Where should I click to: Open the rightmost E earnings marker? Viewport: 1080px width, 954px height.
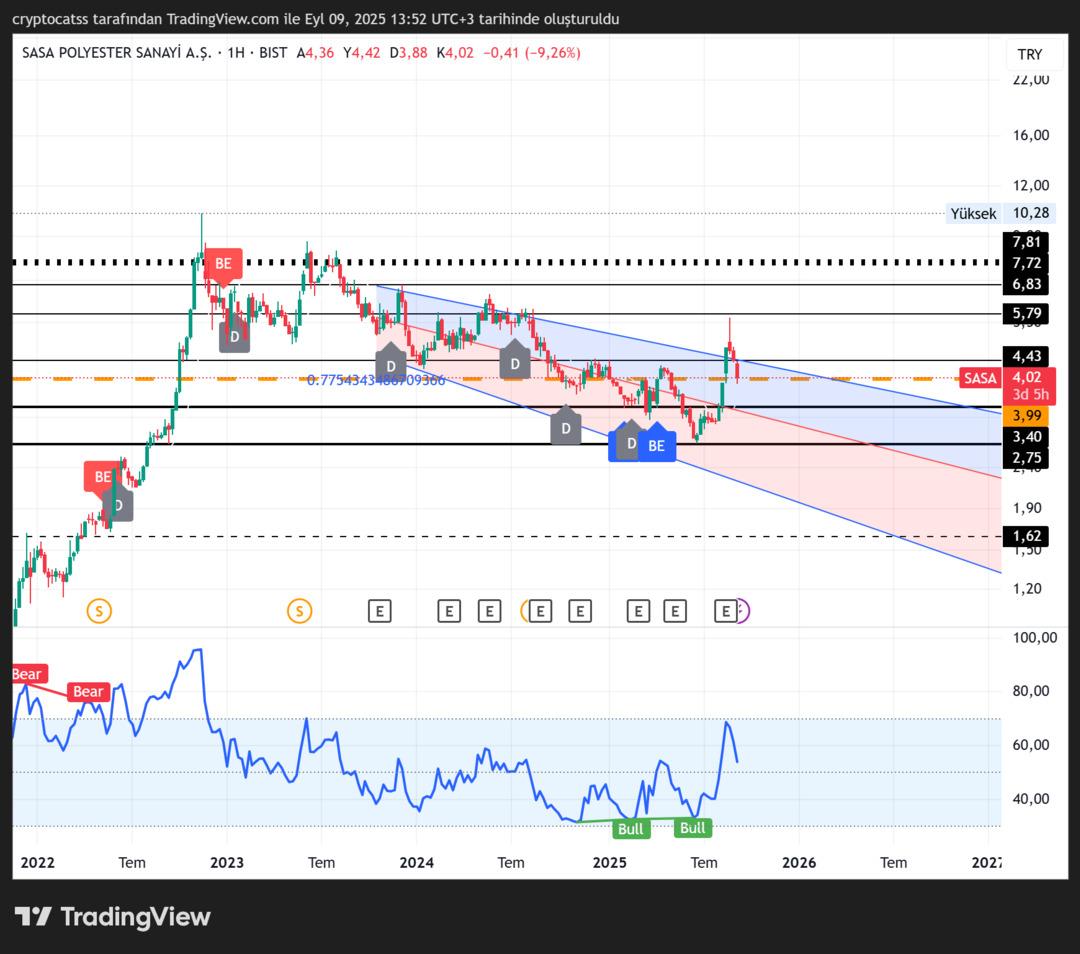(x=725, y=611)
